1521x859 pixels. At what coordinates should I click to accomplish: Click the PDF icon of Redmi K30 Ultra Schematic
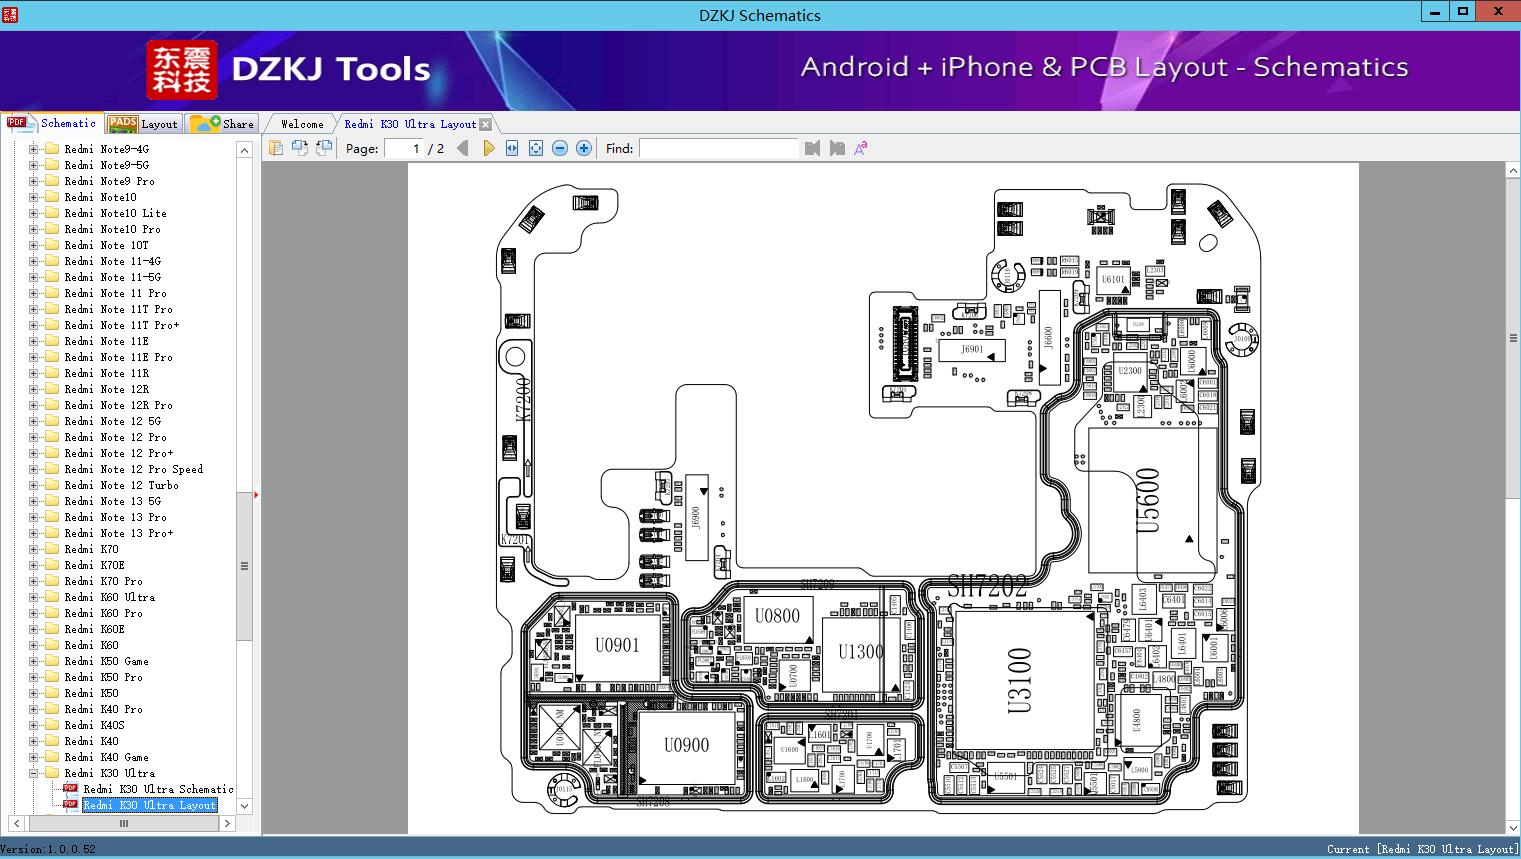tap(70, 789)
